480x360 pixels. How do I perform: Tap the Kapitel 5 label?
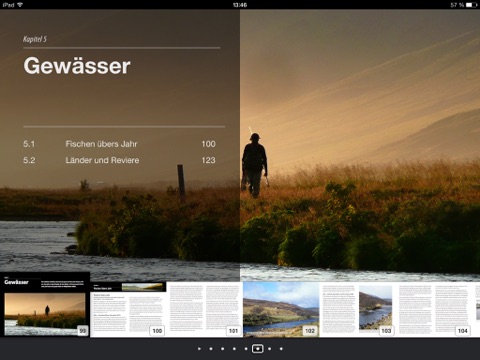[x=35, y=39]
